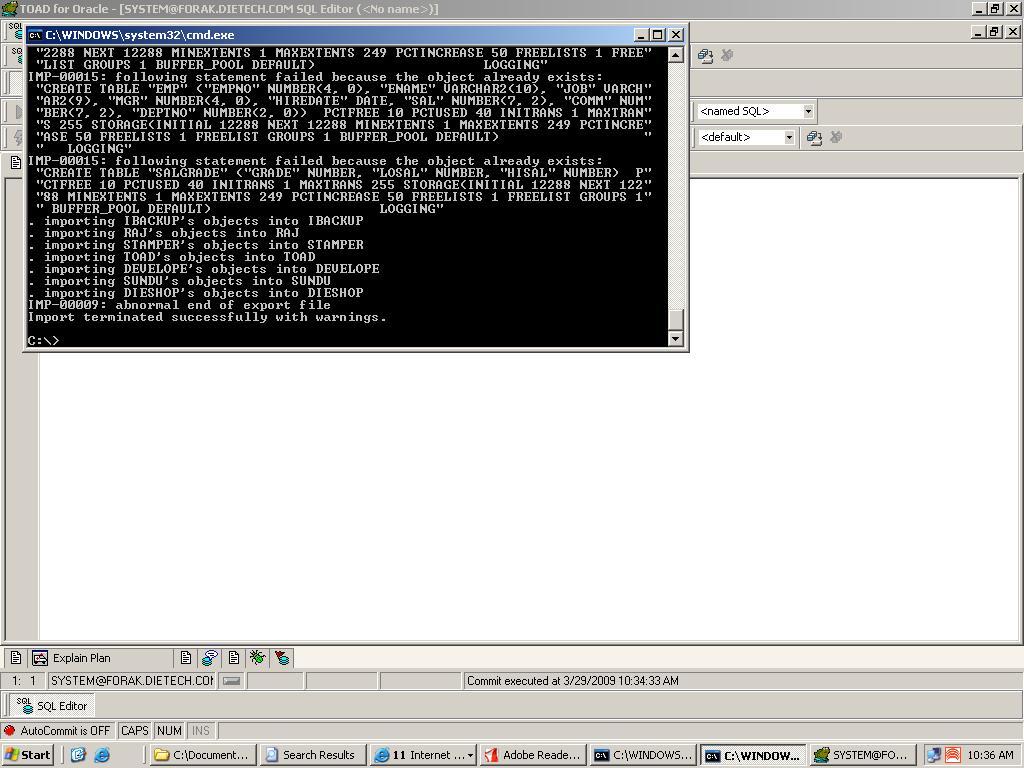Click the Commit executed status message
This screenshot has height=768, width=1024.
click(x=573, y=680)
